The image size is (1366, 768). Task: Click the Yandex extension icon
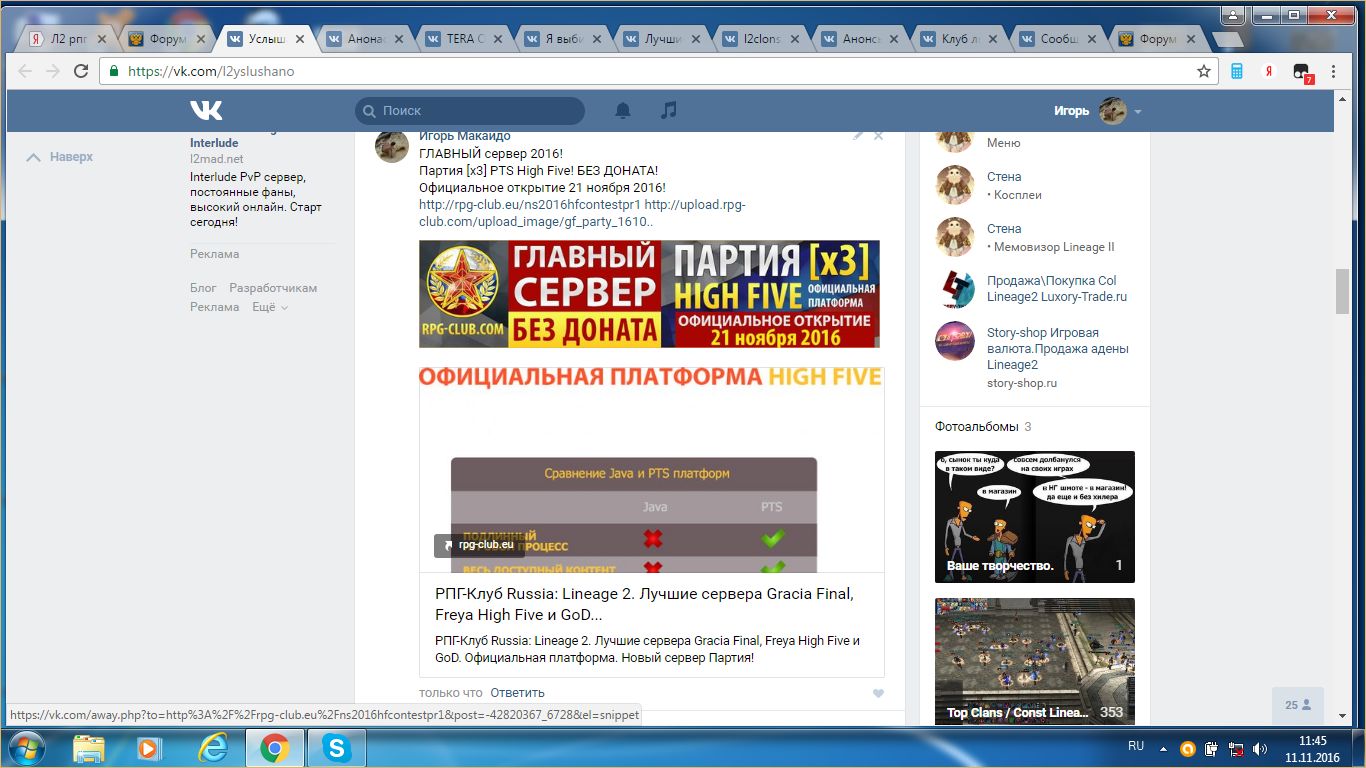coord(1268,71)
